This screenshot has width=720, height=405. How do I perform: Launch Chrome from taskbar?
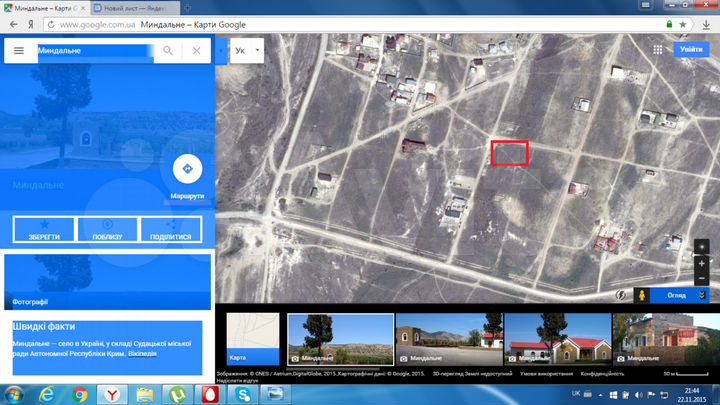click(x=79, y=395)
